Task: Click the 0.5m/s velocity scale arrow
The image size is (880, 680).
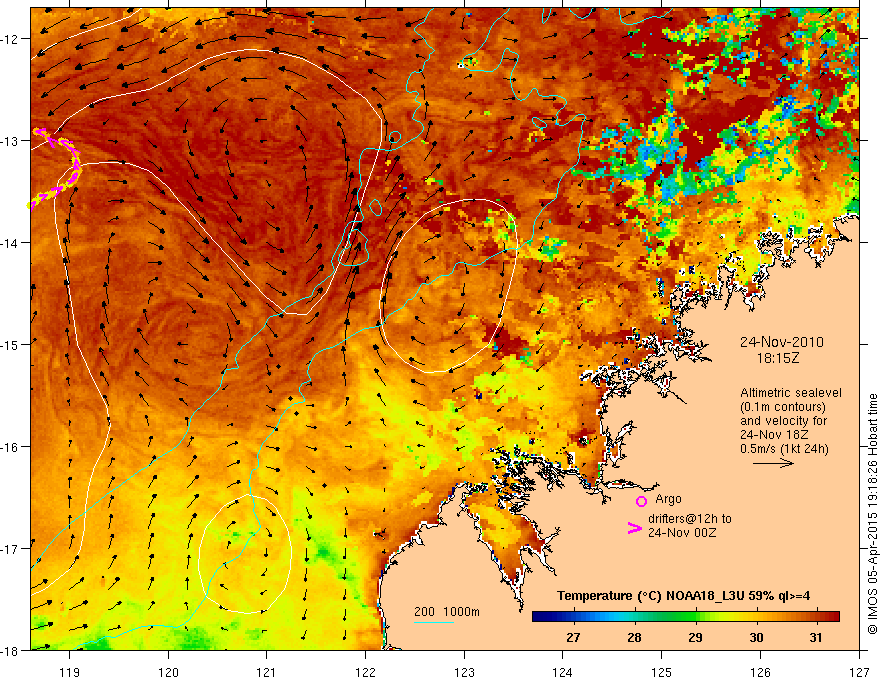Action: point(773,463)
